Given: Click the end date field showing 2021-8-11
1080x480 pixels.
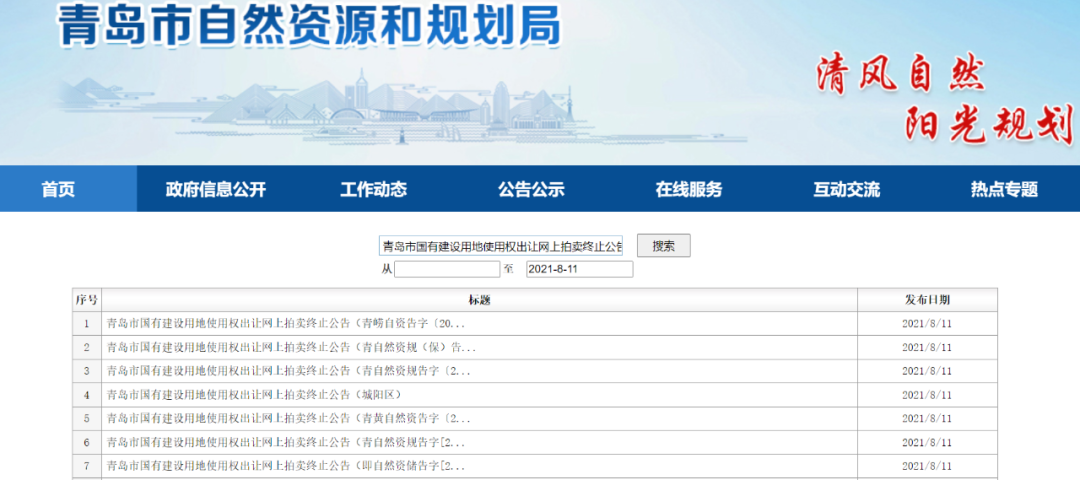Looking at the screenshot, I should click(579, 269).
